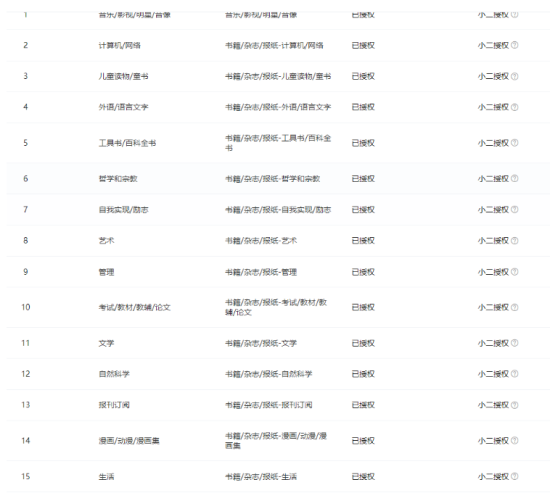Select the 自我实现/励志 category name
The image size is (550, 493).
coord(123,210)
